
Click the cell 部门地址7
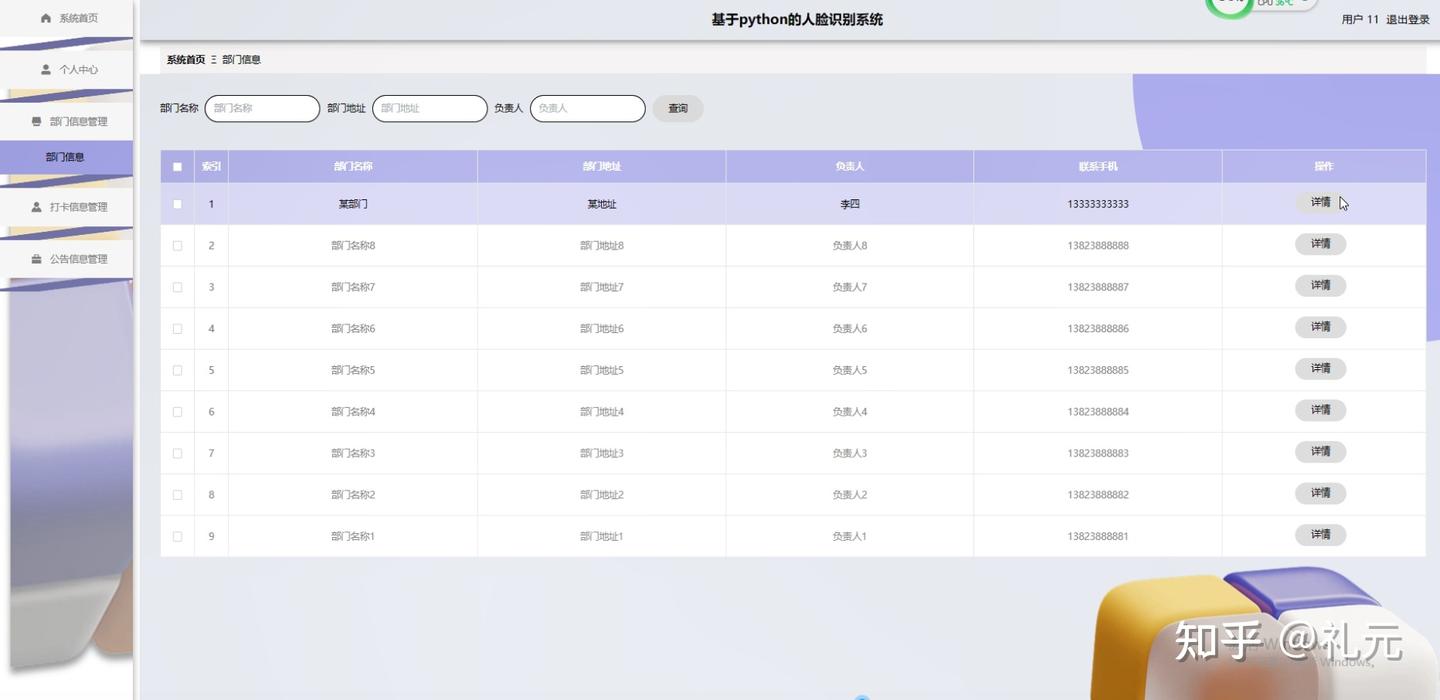click(602, 287)
